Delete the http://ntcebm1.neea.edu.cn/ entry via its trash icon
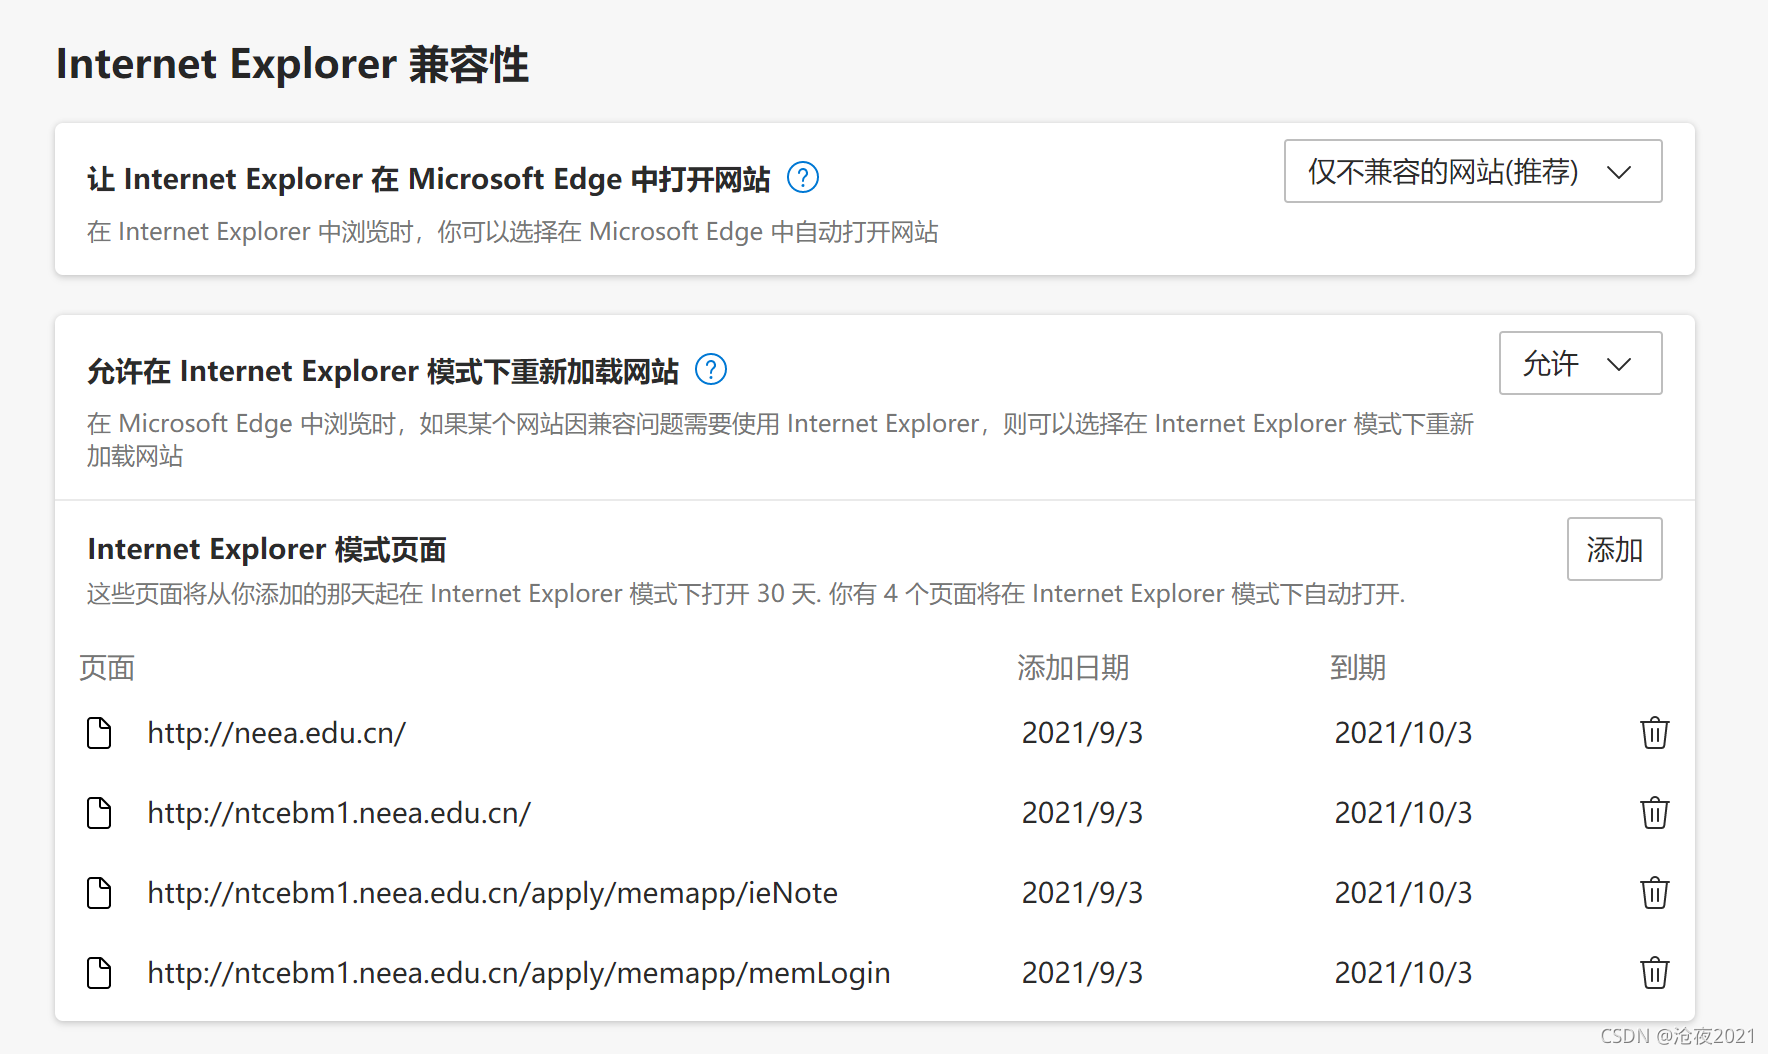1768x1054 pixels. 1655,813
